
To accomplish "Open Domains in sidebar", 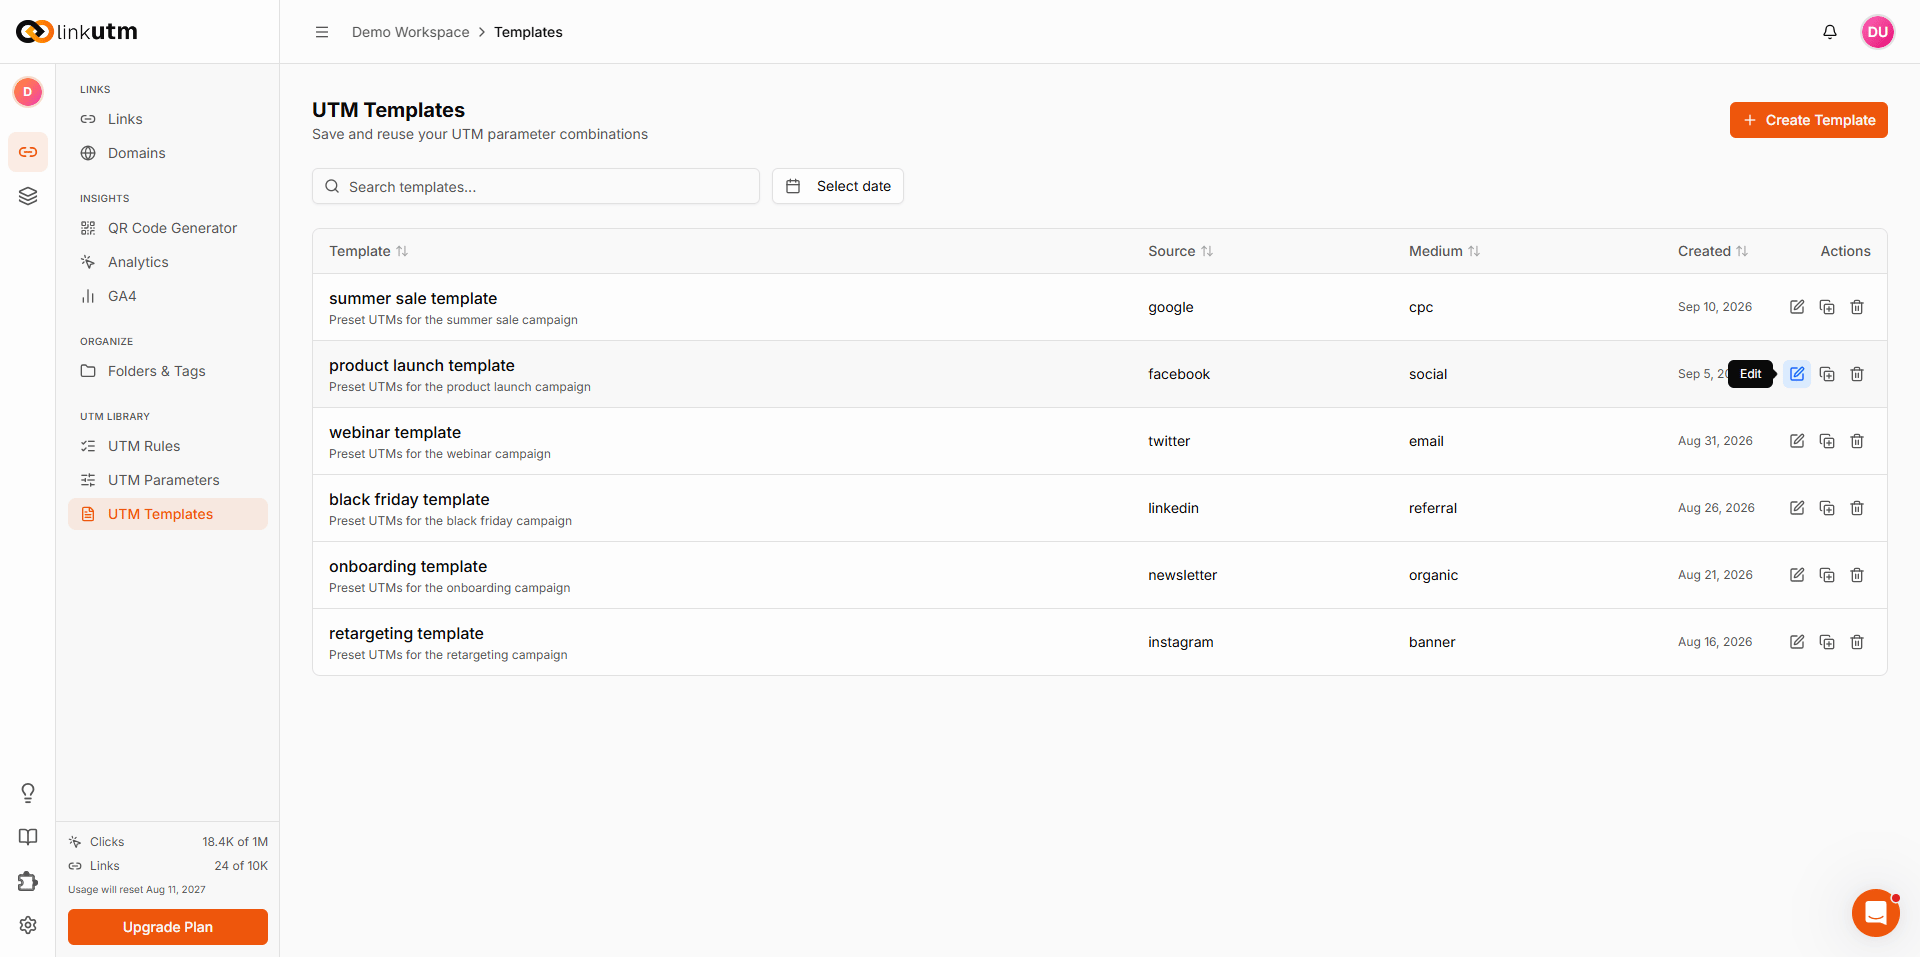I will (168, 153).
